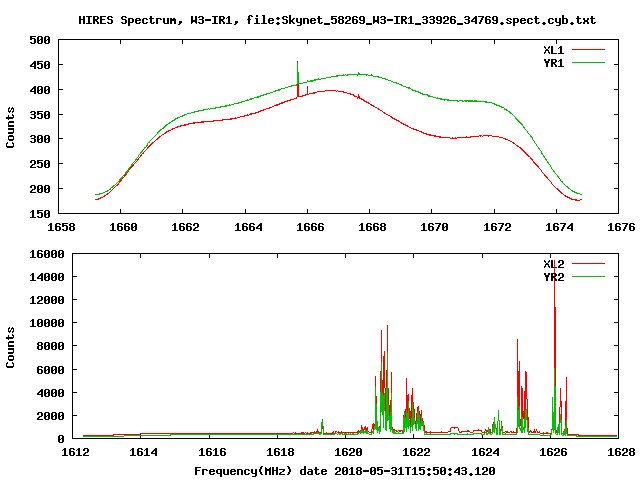The width and height of the screenshot is (640, 480).
Task: Click the sharp spike near 1665.7 MHz
Action: (298, 79)
